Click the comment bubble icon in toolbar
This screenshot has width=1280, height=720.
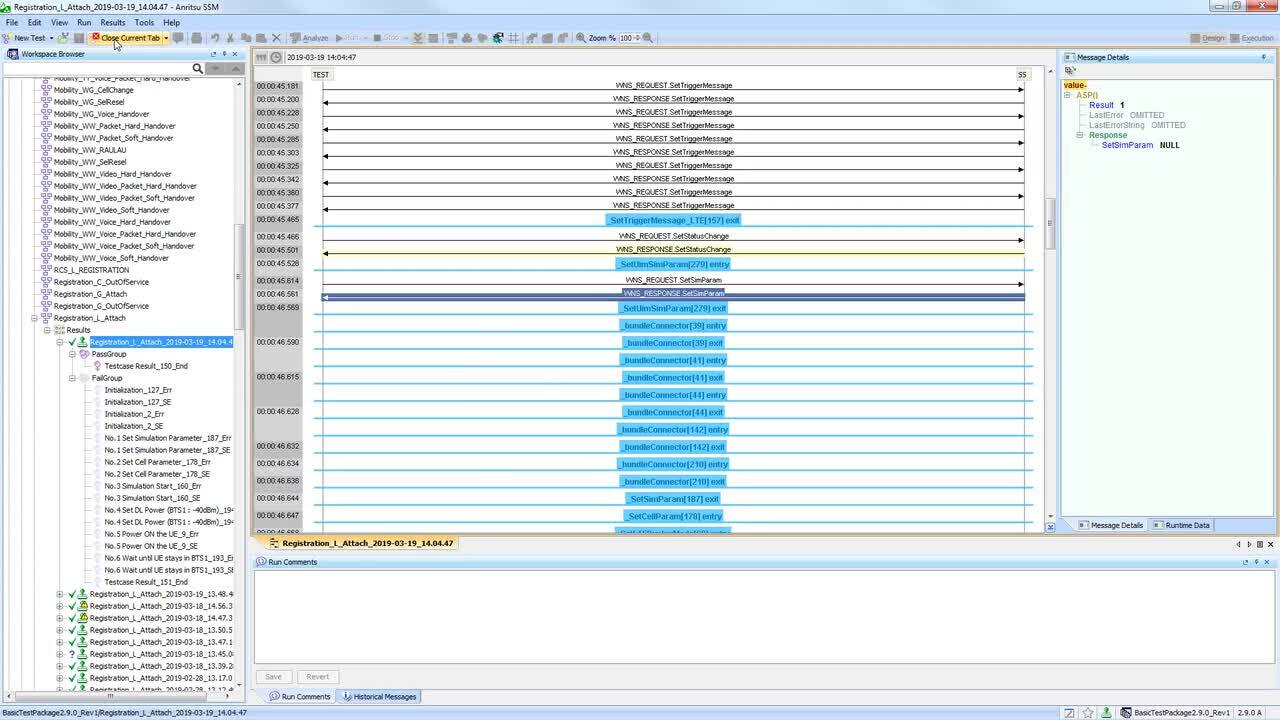point(178,38)
